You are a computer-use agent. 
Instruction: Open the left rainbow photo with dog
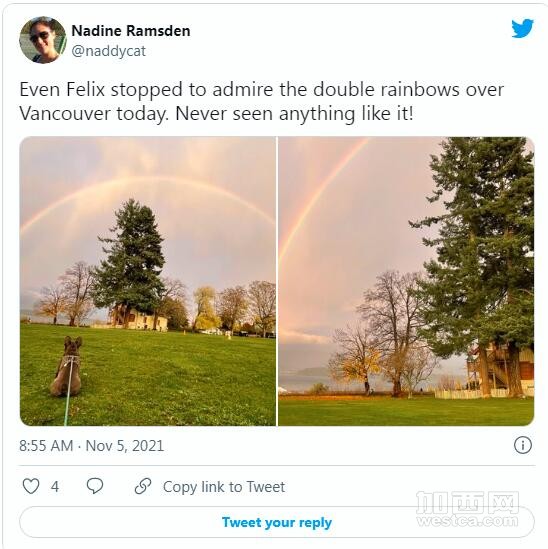click(148, 281)
